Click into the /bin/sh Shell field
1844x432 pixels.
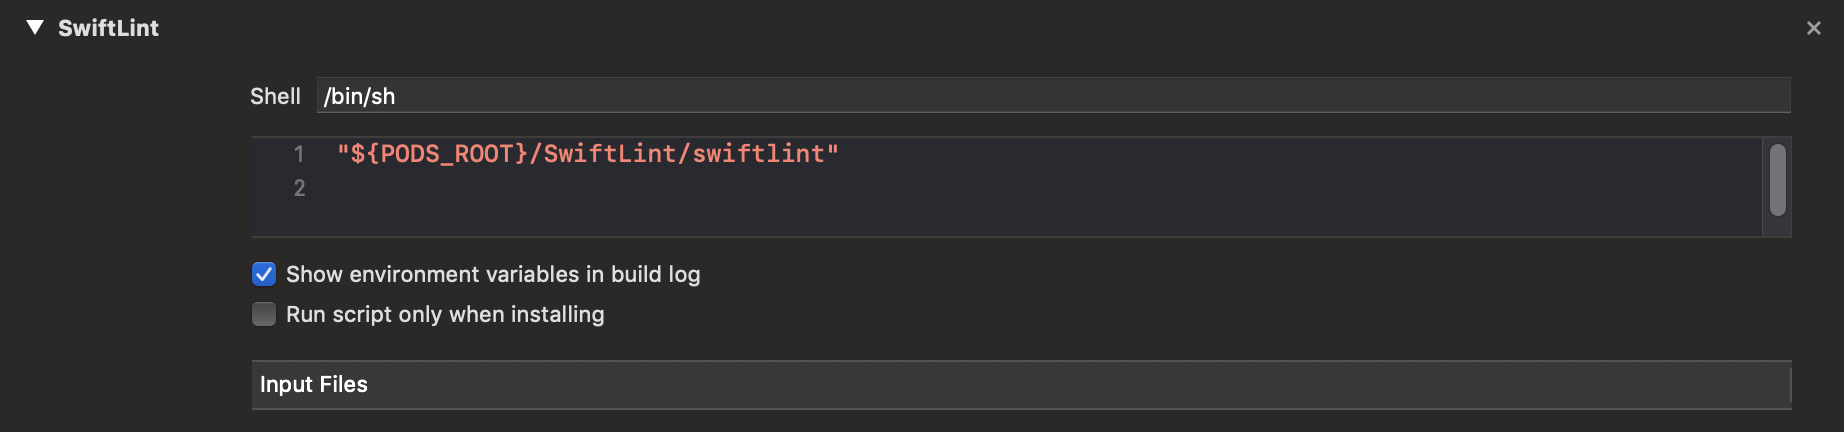click(1053, 96)
